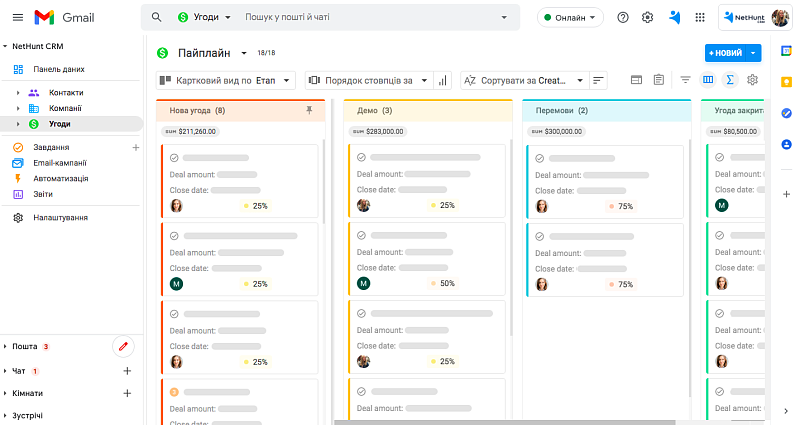The image size is (800, 425).
Task: Click the red compose pencil icon
Action: (124, 346)
